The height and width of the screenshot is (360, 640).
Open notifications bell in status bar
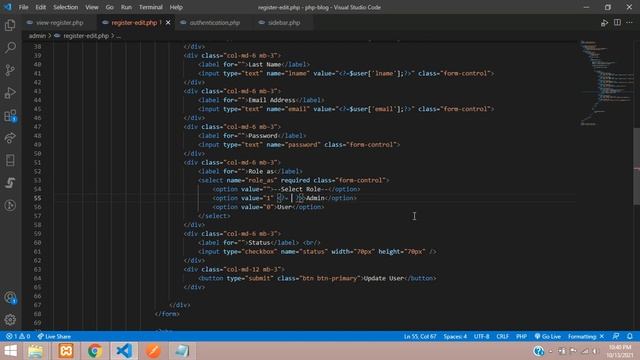coord(630,336)
